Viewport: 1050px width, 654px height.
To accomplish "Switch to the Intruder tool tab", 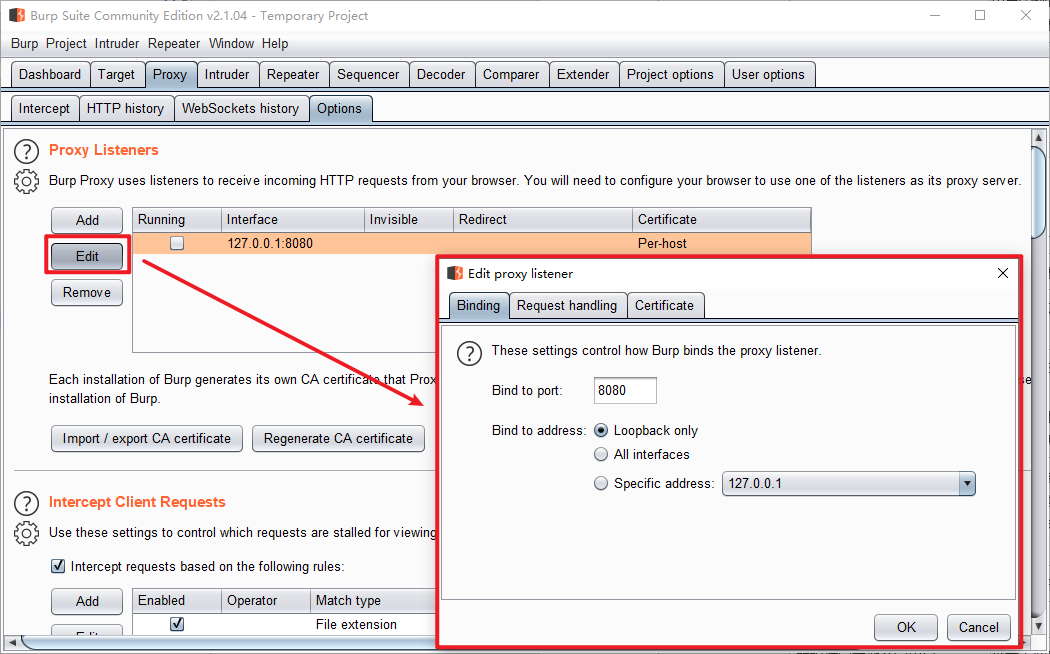I will click(227, 74).
